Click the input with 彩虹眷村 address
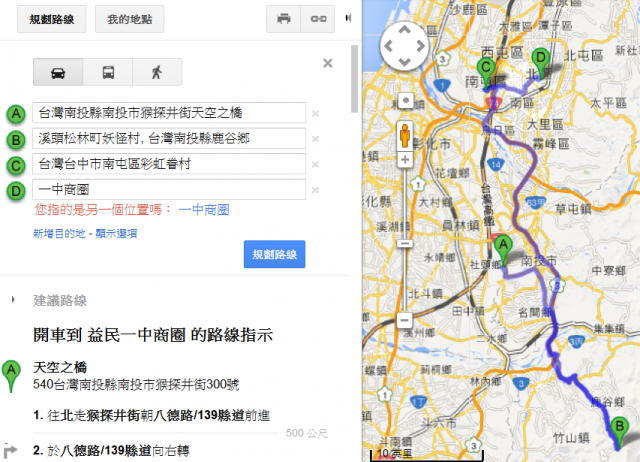Viewport: 640px width, 462px height. pyautogui.click(x=169, y=164)
